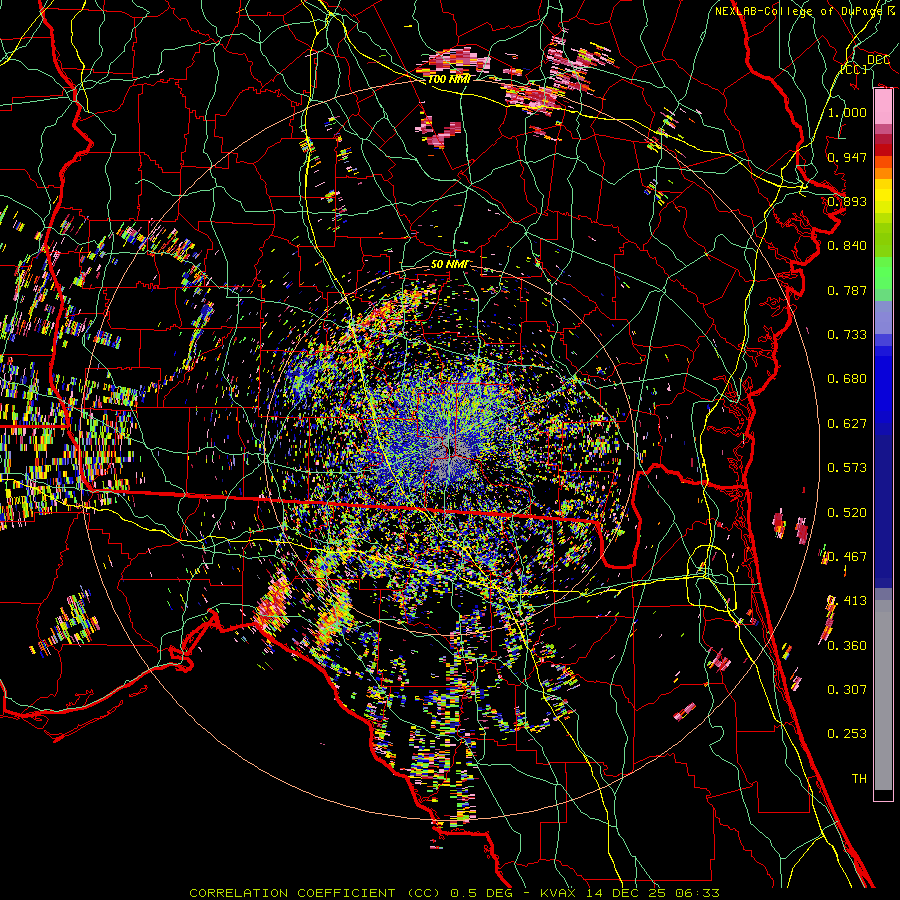This screenshot has width=900, height=900.
Task: Select the 0.787 legend value
Action: click(847, 290)
